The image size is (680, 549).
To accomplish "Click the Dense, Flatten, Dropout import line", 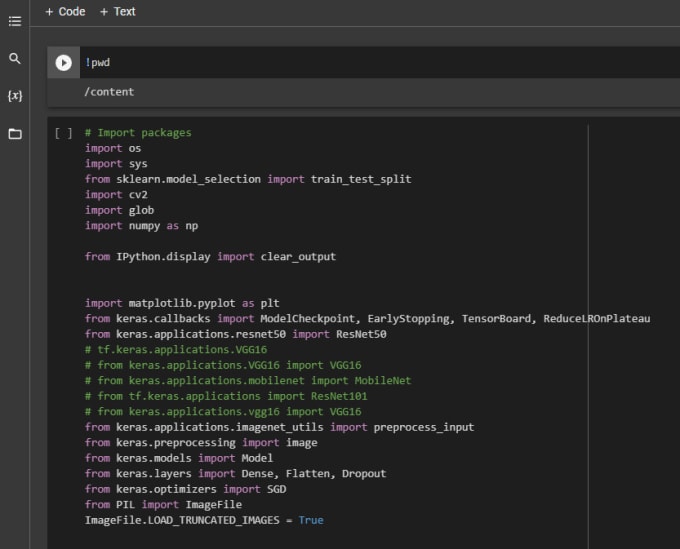I will 235,474.
